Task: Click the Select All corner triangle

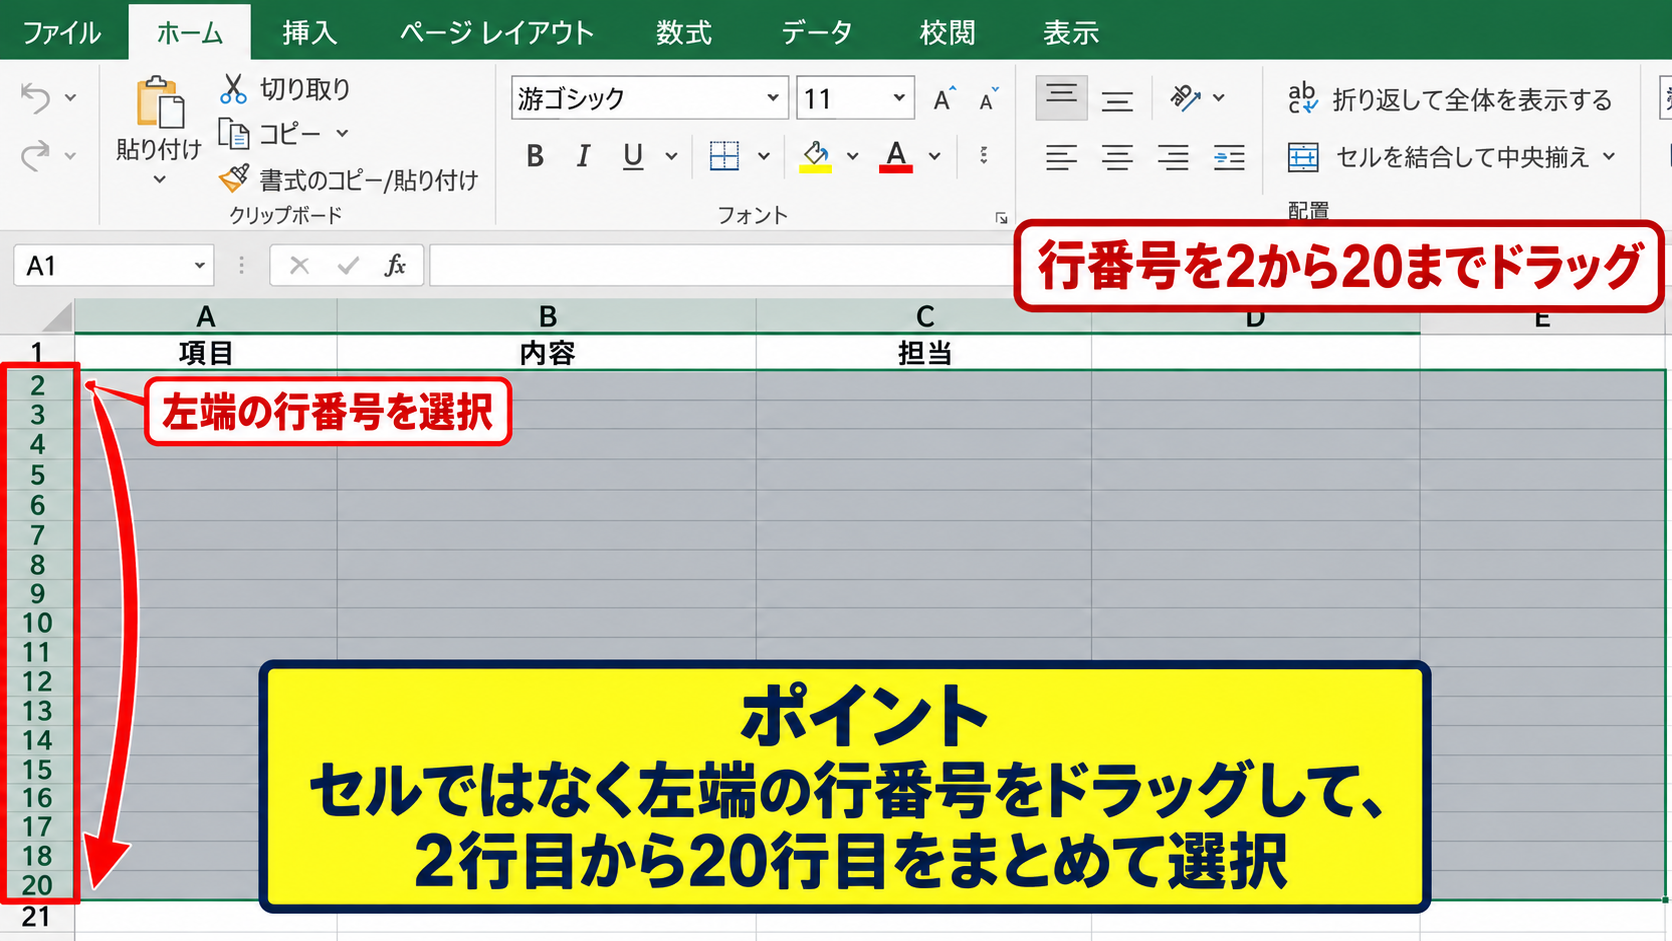Action: tap(57, 318)
